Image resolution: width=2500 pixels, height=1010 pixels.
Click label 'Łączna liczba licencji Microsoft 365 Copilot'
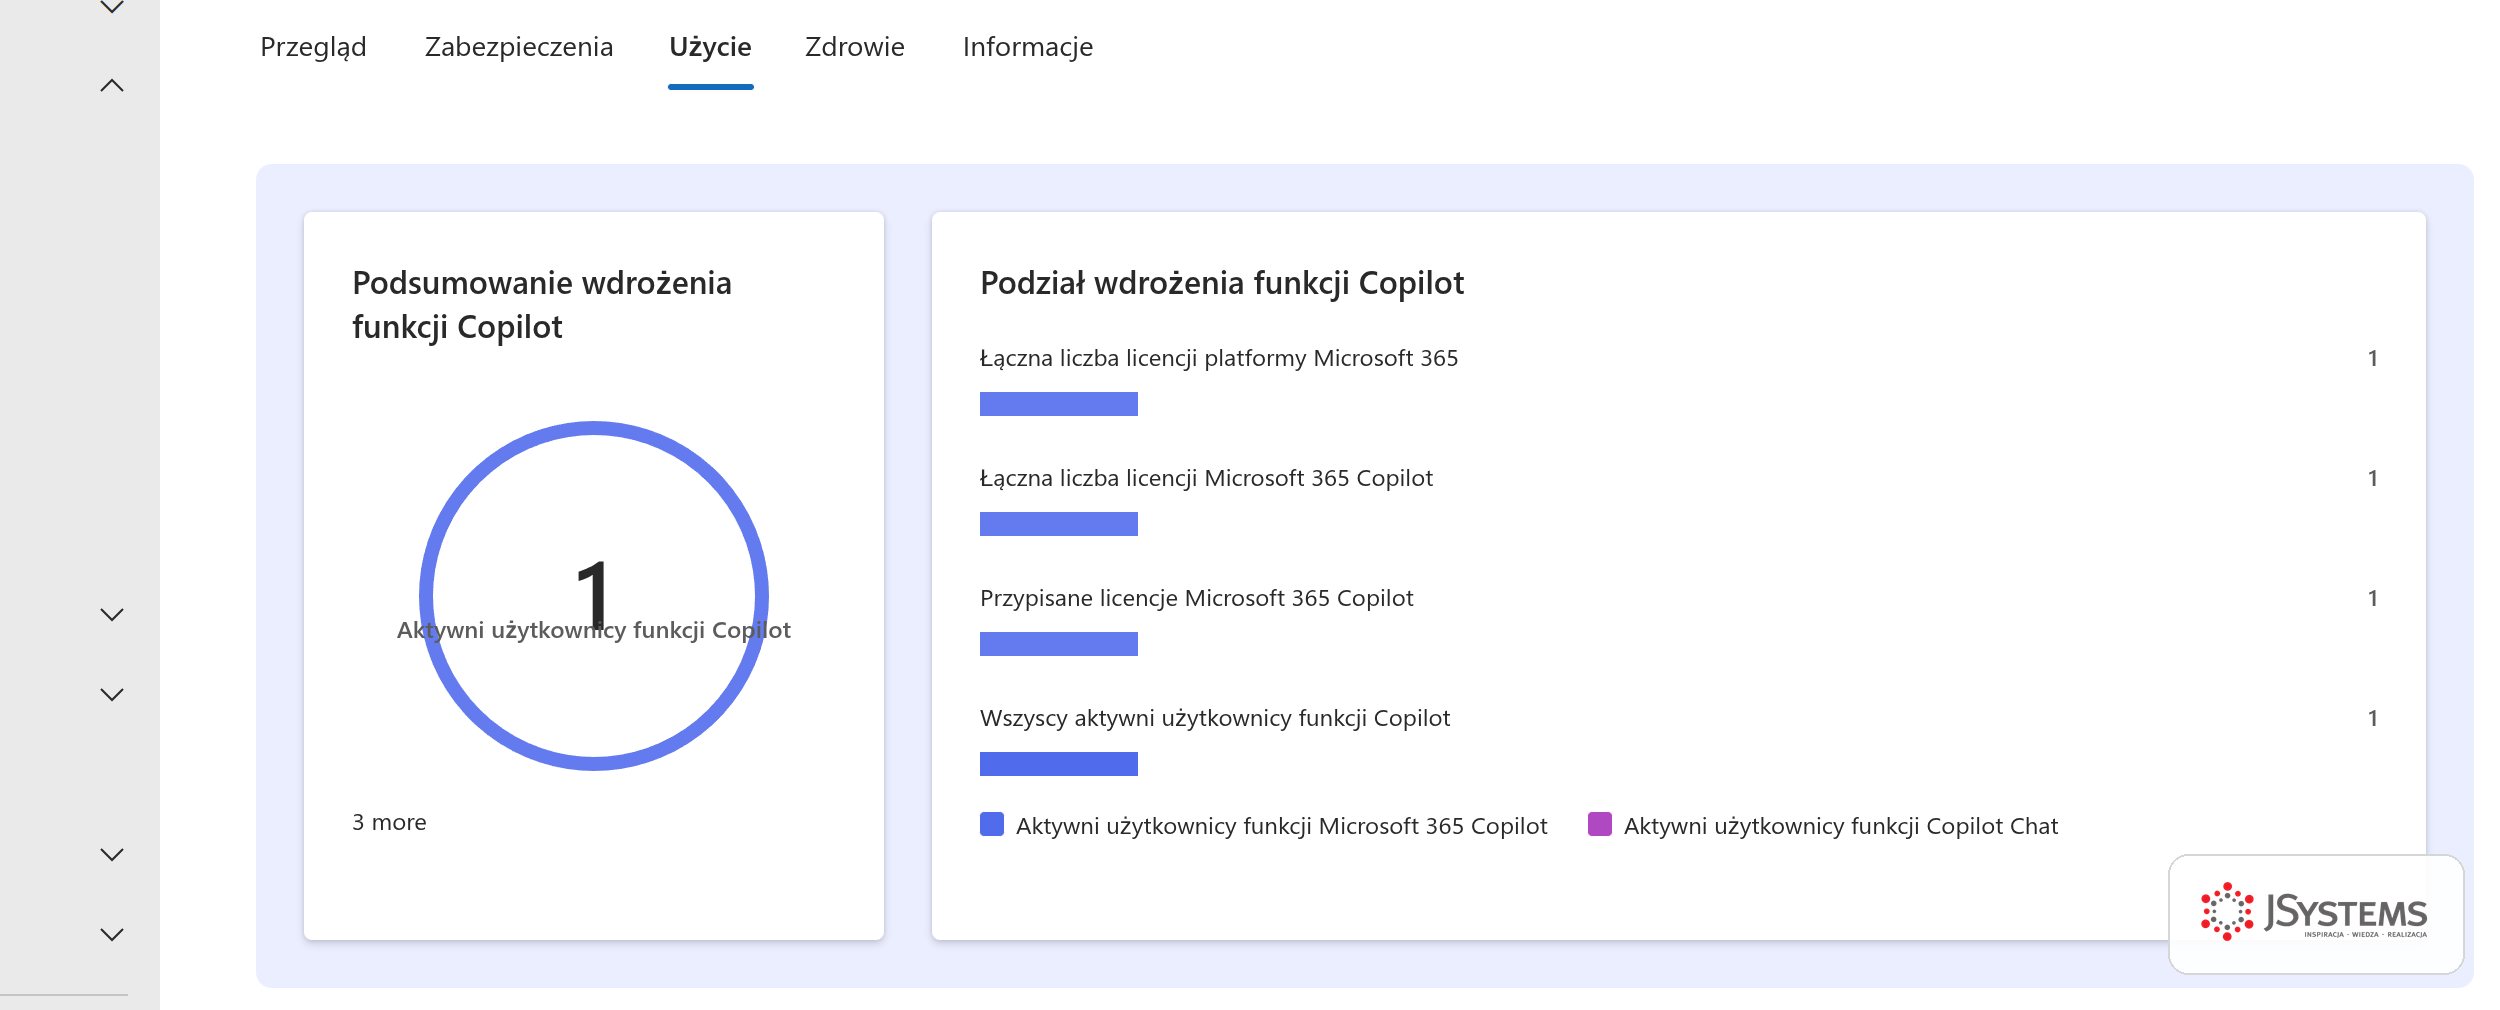pos(1206,478)
